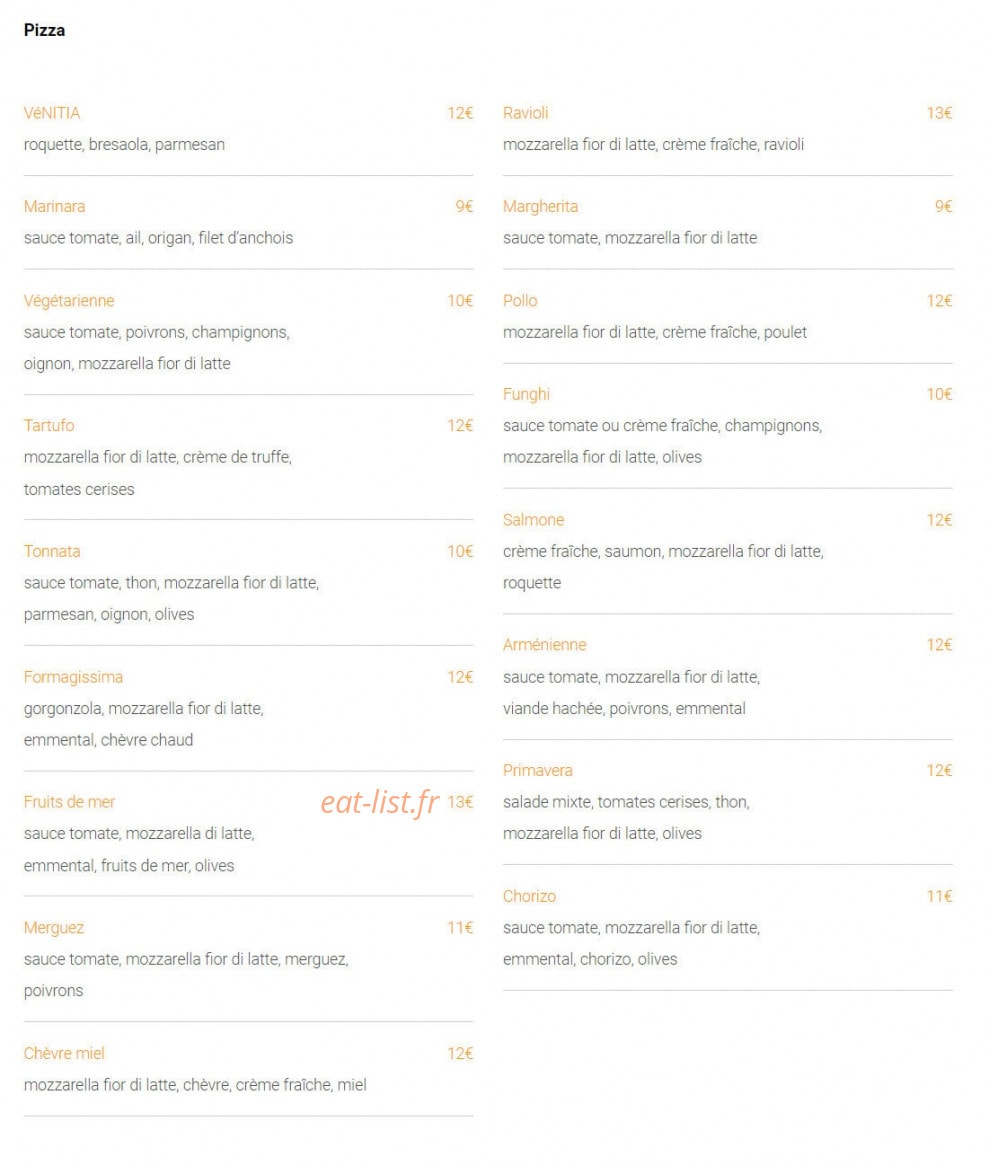Screen dimensions: 989x1165
Task: Open the Végétarienne pizza item
Action: (x=69, y=301)
